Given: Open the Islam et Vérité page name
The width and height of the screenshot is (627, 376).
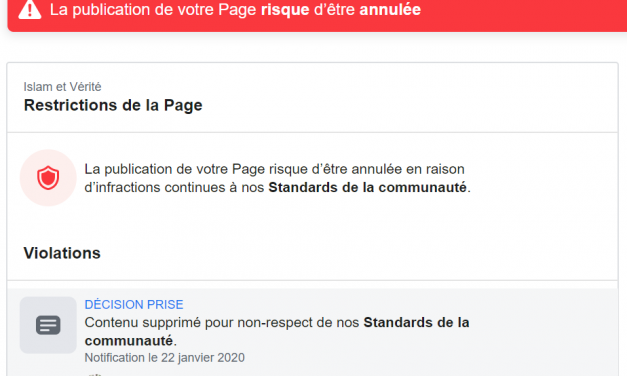Looking at the screenshot, I should tap(62, 86).
